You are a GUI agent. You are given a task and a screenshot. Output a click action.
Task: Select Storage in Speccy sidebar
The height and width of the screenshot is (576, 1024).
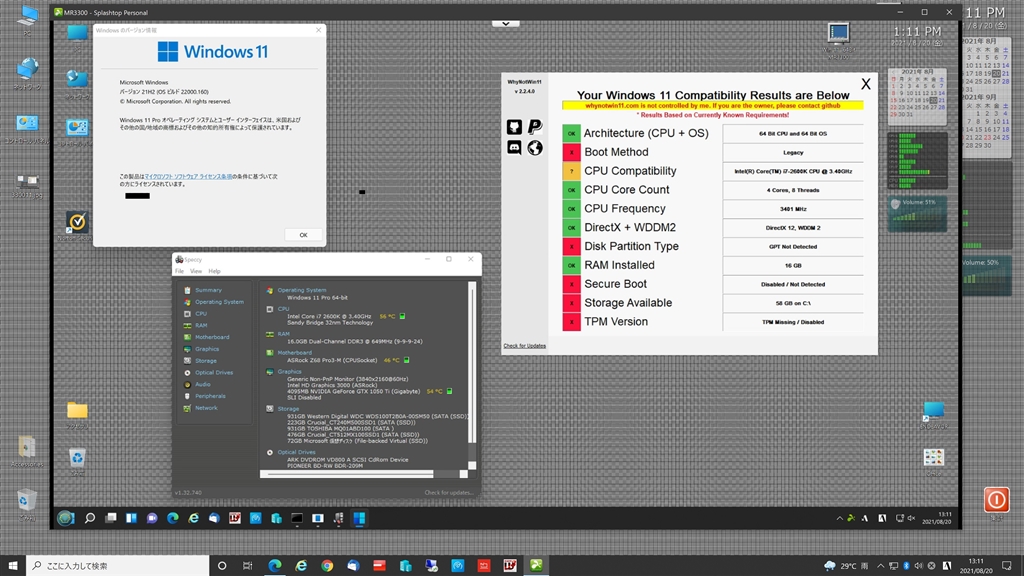tap(206, 360)
